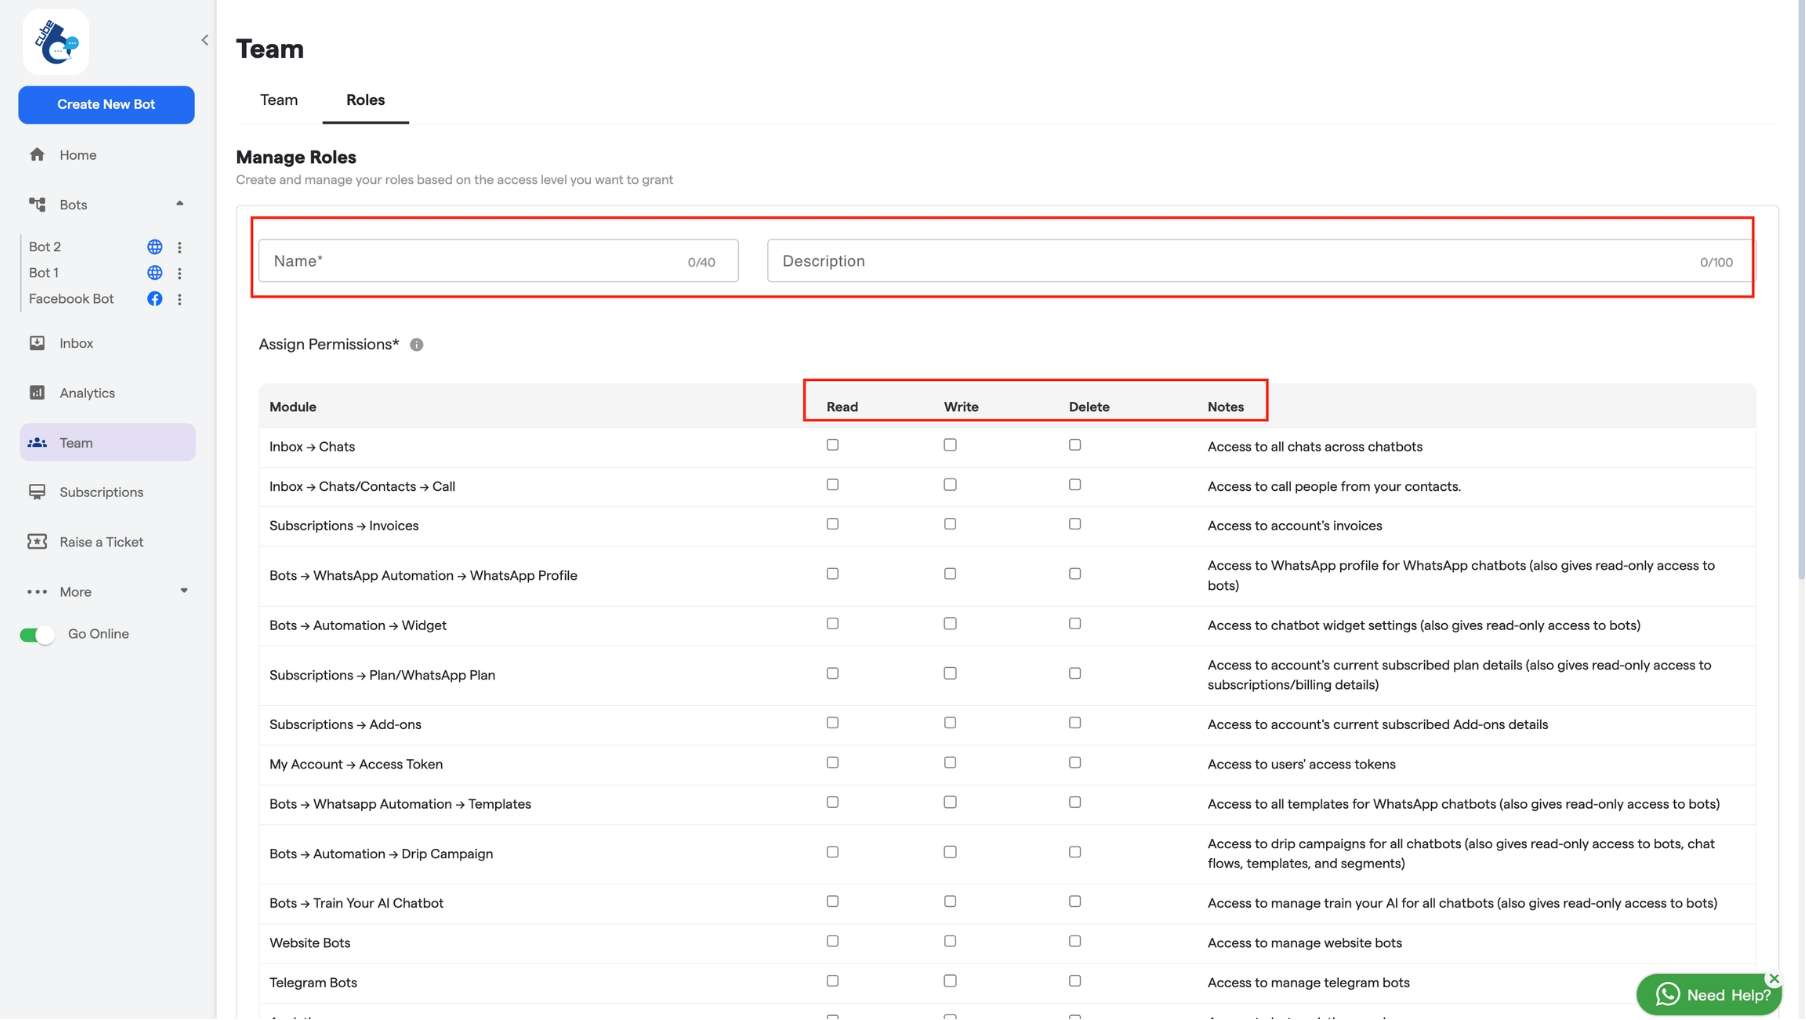Click the Home house icon

pos(37,155)
